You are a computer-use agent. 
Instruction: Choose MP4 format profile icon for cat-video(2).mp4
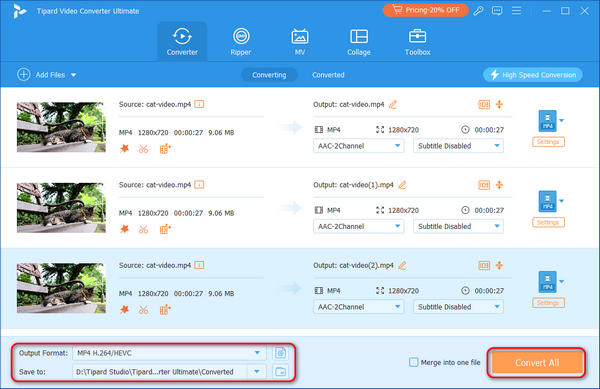[548, 282]
